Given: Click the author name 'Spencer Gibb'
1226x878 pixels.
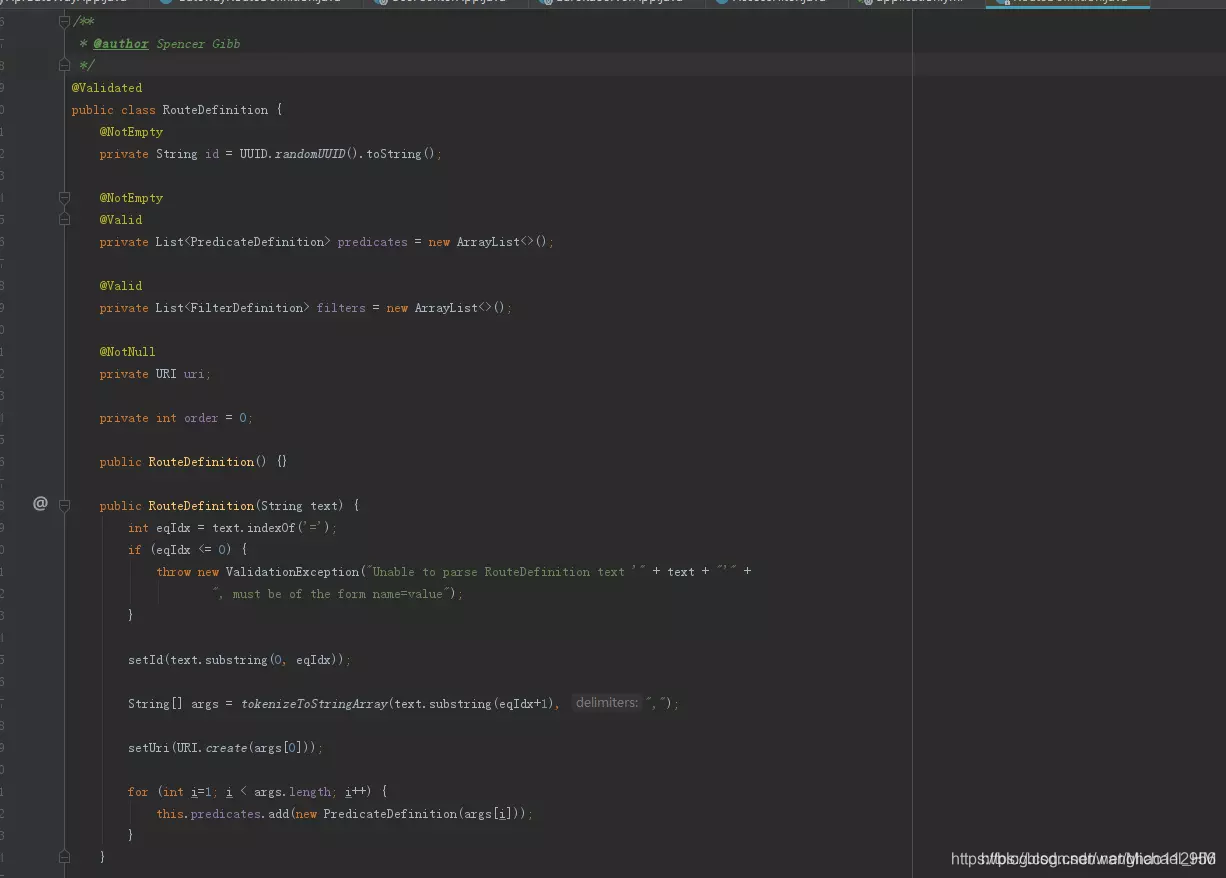Looking at the screenshot, I should pyautogui.click(x=198, y=44).
